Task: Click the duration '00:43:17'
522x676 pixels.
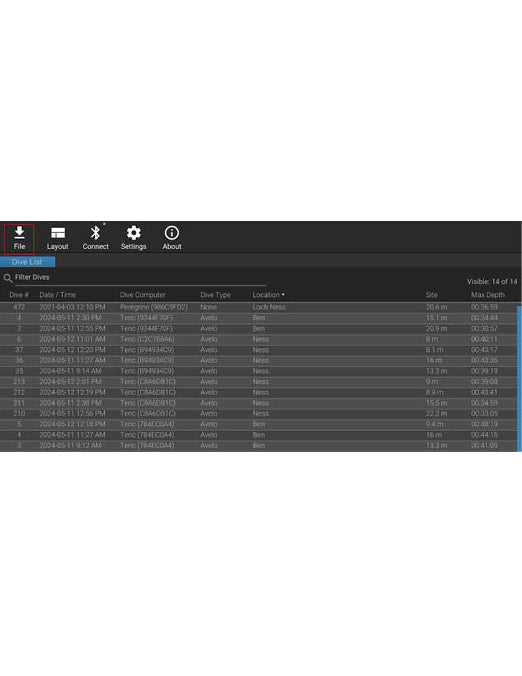Action: click(x=484, y=350)
